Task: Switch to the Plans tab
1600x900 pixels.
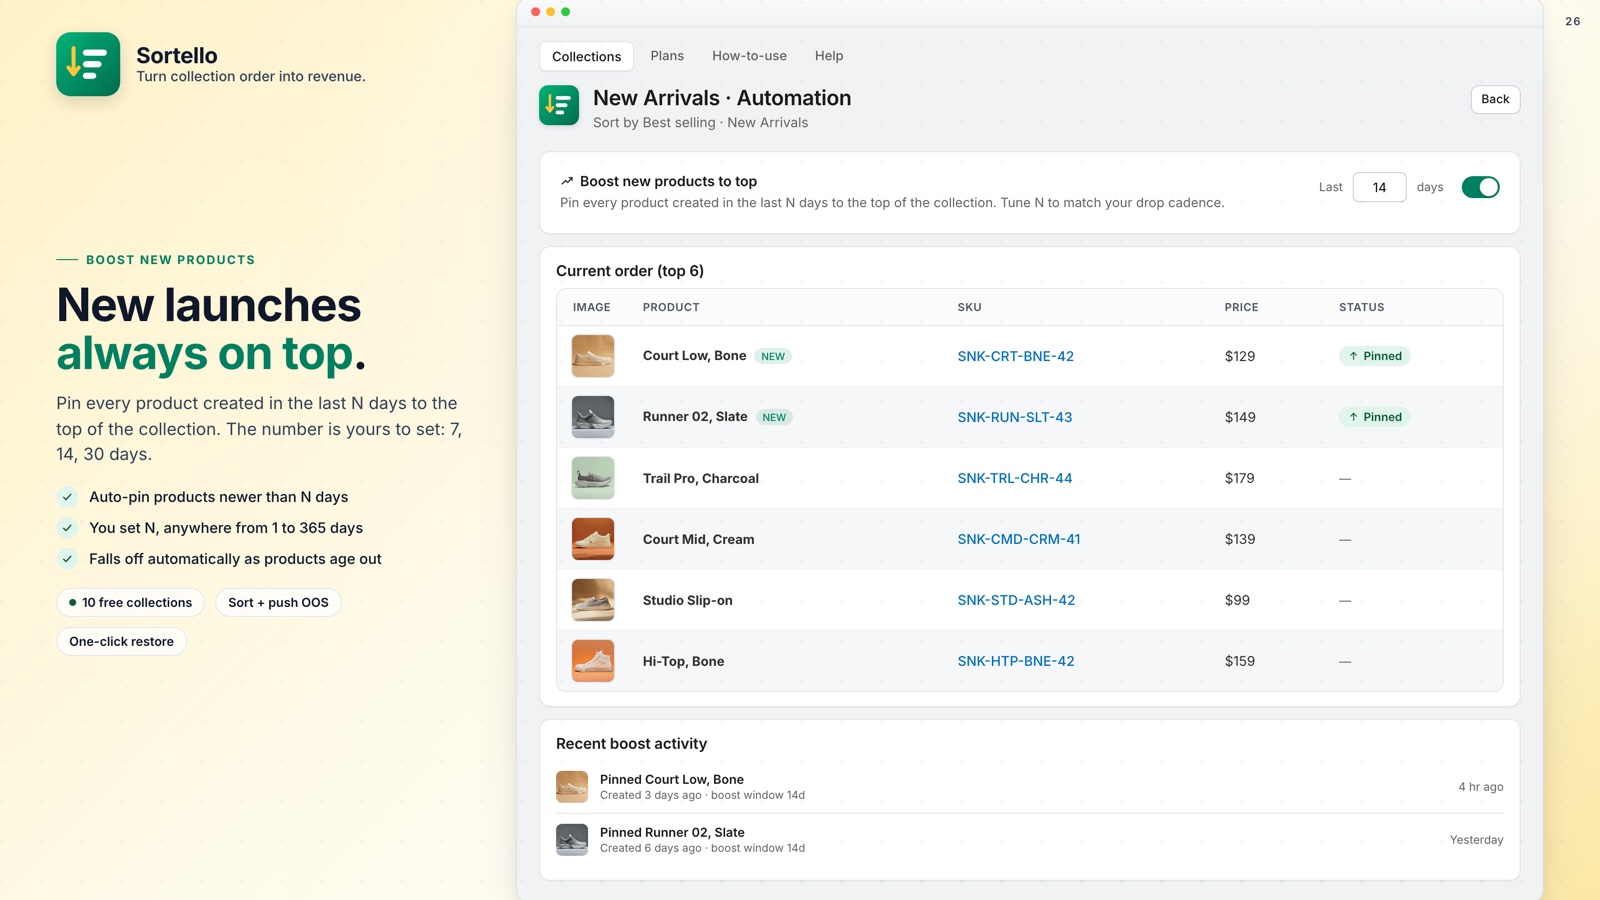Action: click(667, 56)
